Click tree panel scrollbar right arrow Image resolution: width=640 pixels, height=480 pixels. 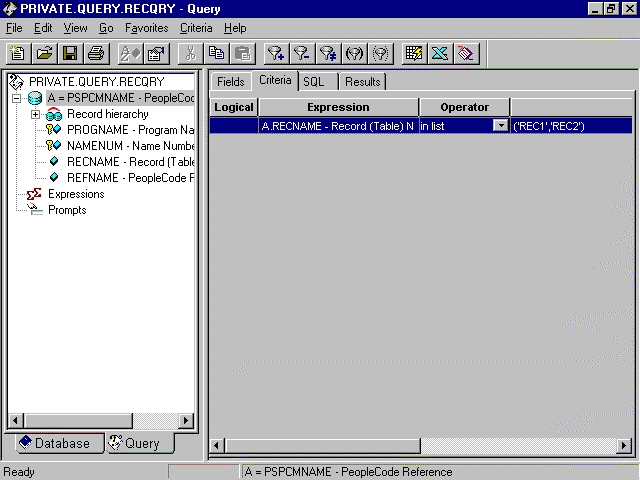186,420
